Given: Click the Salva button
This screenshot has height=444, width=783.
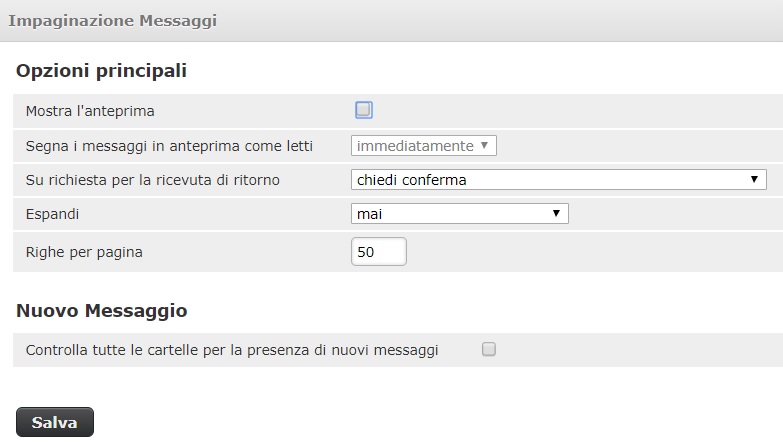Looking at the screenshot, I should pos(55,423).
